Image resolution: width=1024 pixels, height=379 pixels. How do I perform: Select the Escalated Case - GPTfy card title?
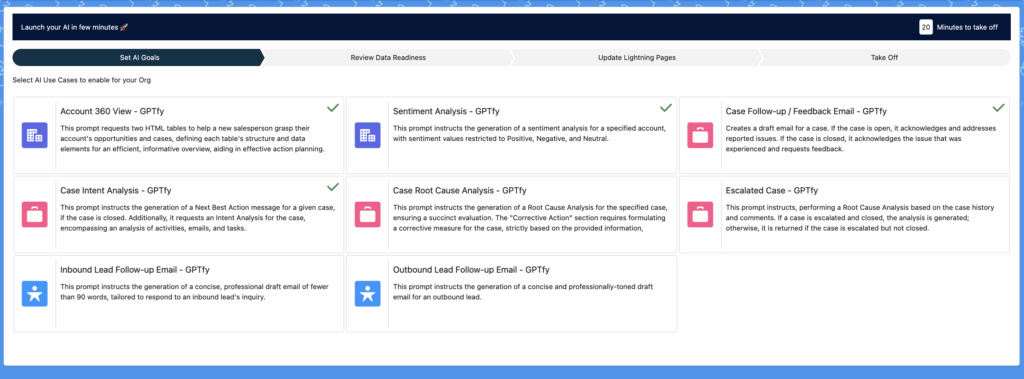click(x=771, y=191)
